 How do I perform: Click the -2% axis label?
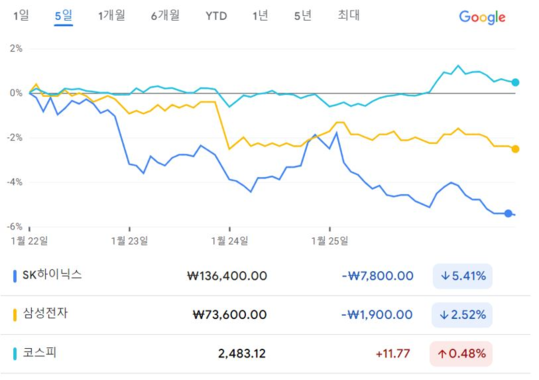(x=15, y=138)
